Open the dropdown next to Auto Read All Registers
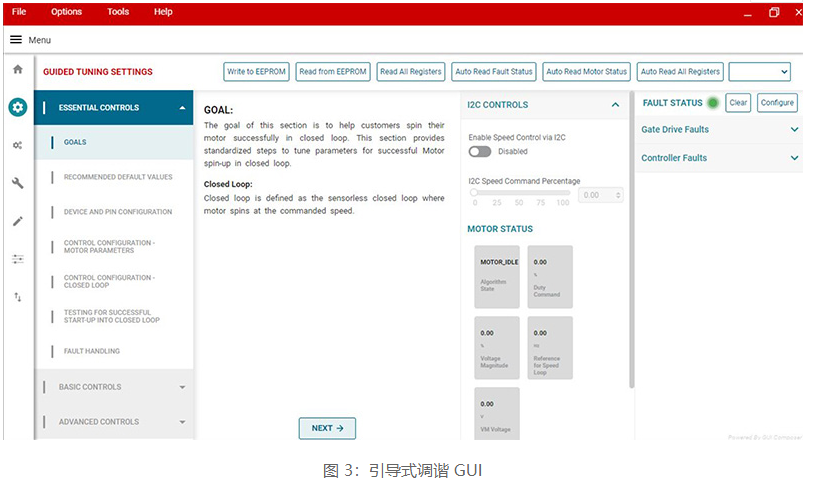Viewport: 816px width, 482px height. tap(759, 72)
